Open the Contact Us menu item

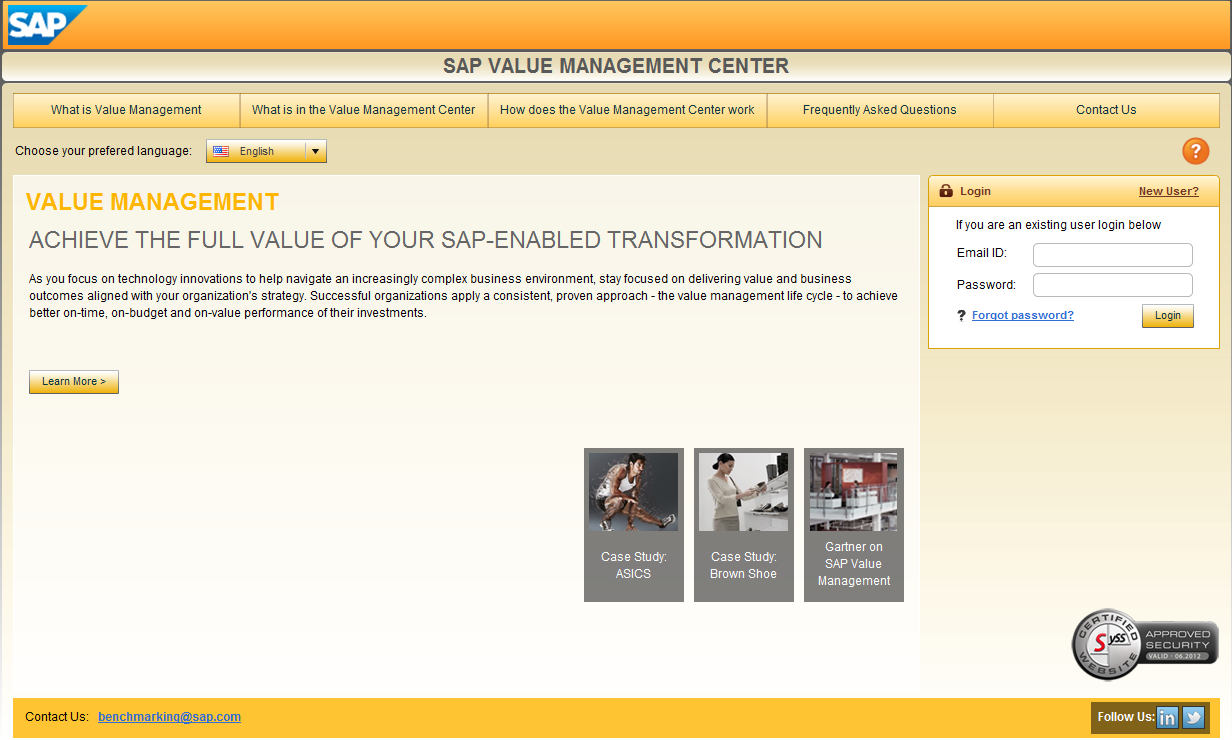click(x=1105, y=110)
